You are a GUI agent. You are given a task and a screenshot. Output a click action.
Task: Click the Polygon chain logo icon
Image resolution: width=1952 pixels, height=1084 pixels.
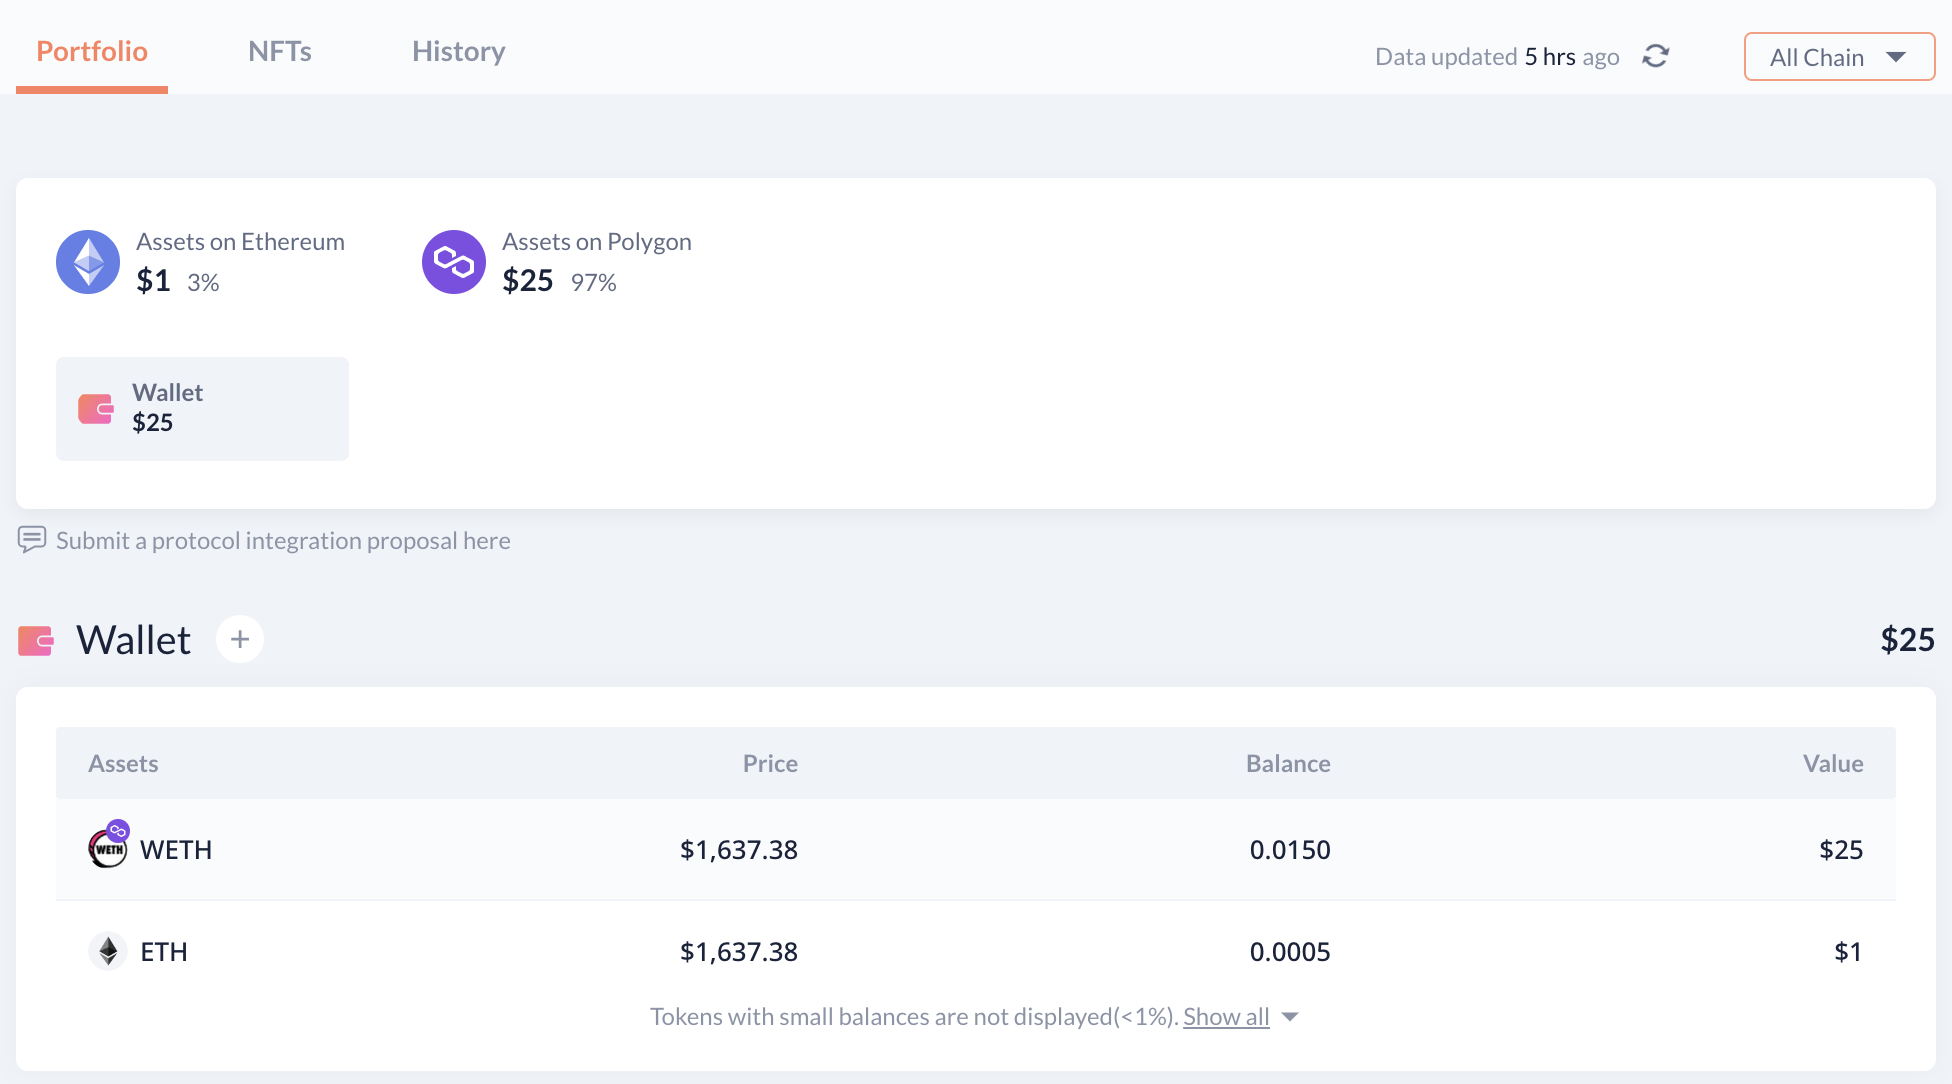tap(454, 262)
